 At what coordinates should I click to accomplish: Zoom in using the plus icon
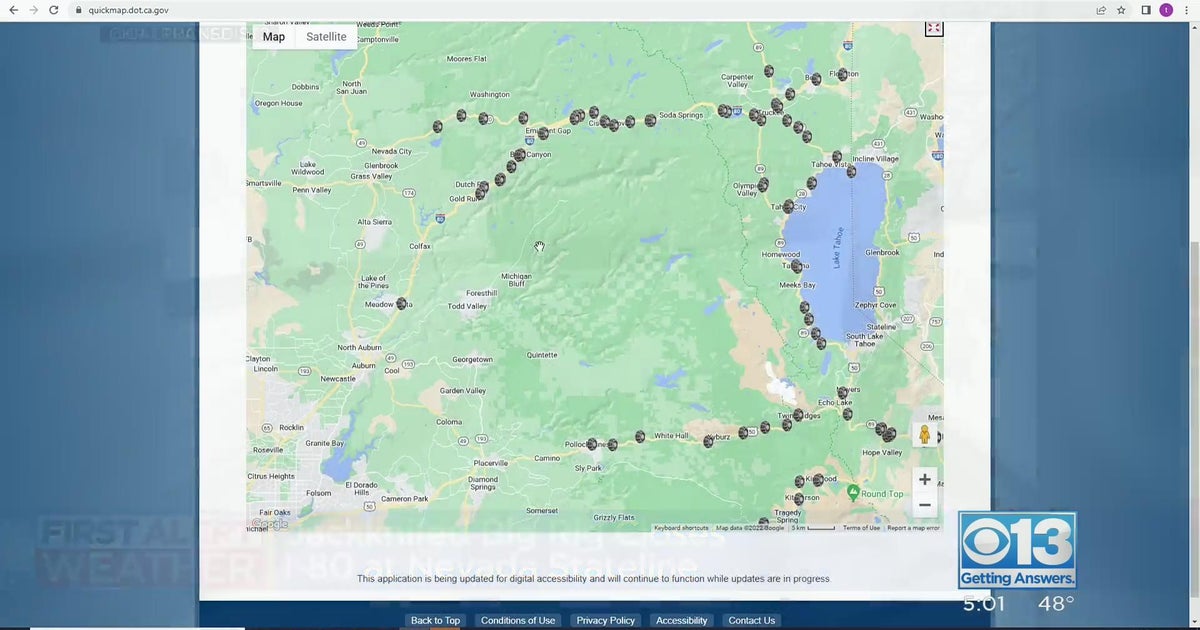pos(924,479)
